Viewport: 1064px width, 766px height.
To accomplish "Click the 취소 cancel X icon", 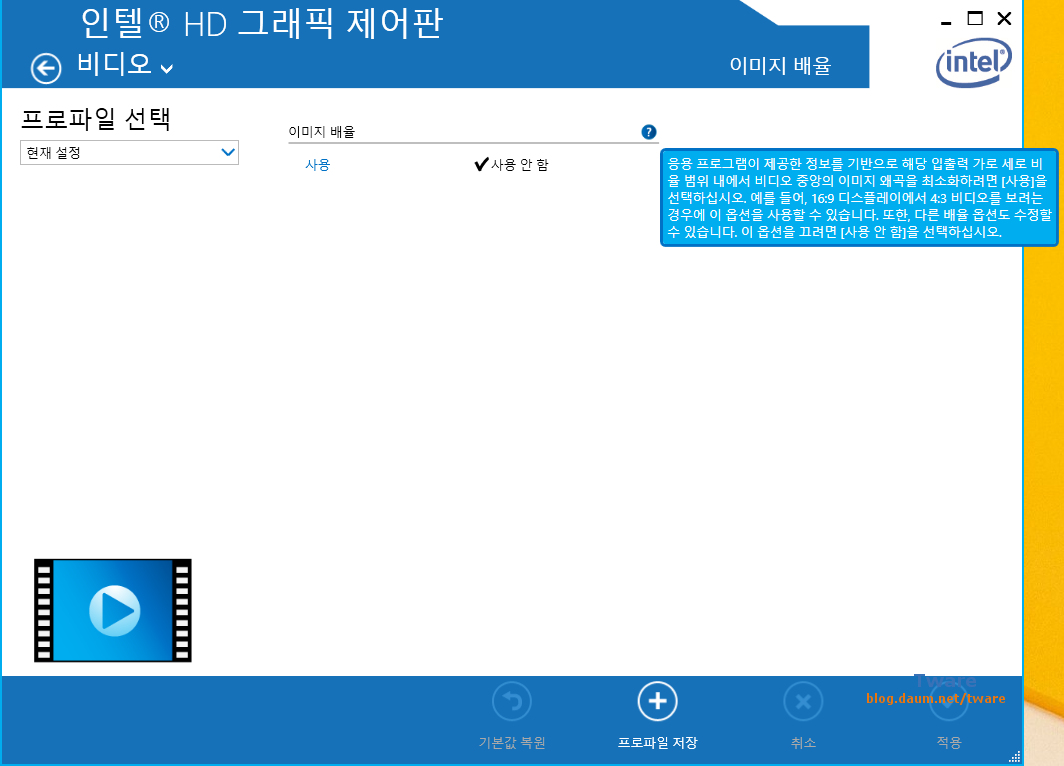I will click(803, 702).
